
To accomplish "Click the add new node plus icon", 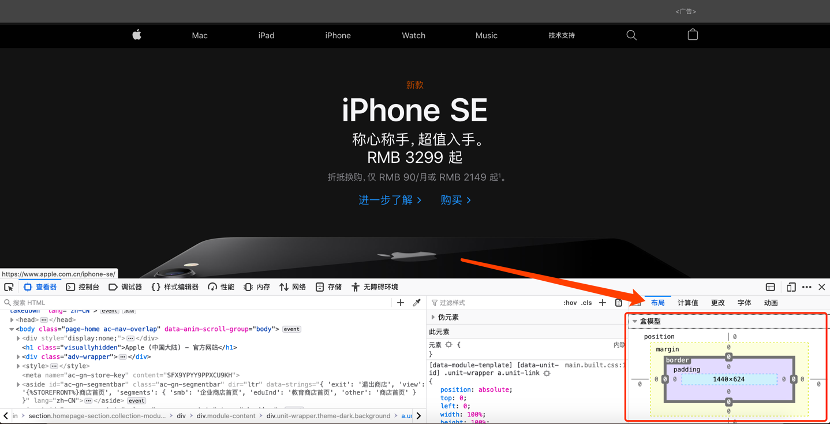I will tap(400, 303).
